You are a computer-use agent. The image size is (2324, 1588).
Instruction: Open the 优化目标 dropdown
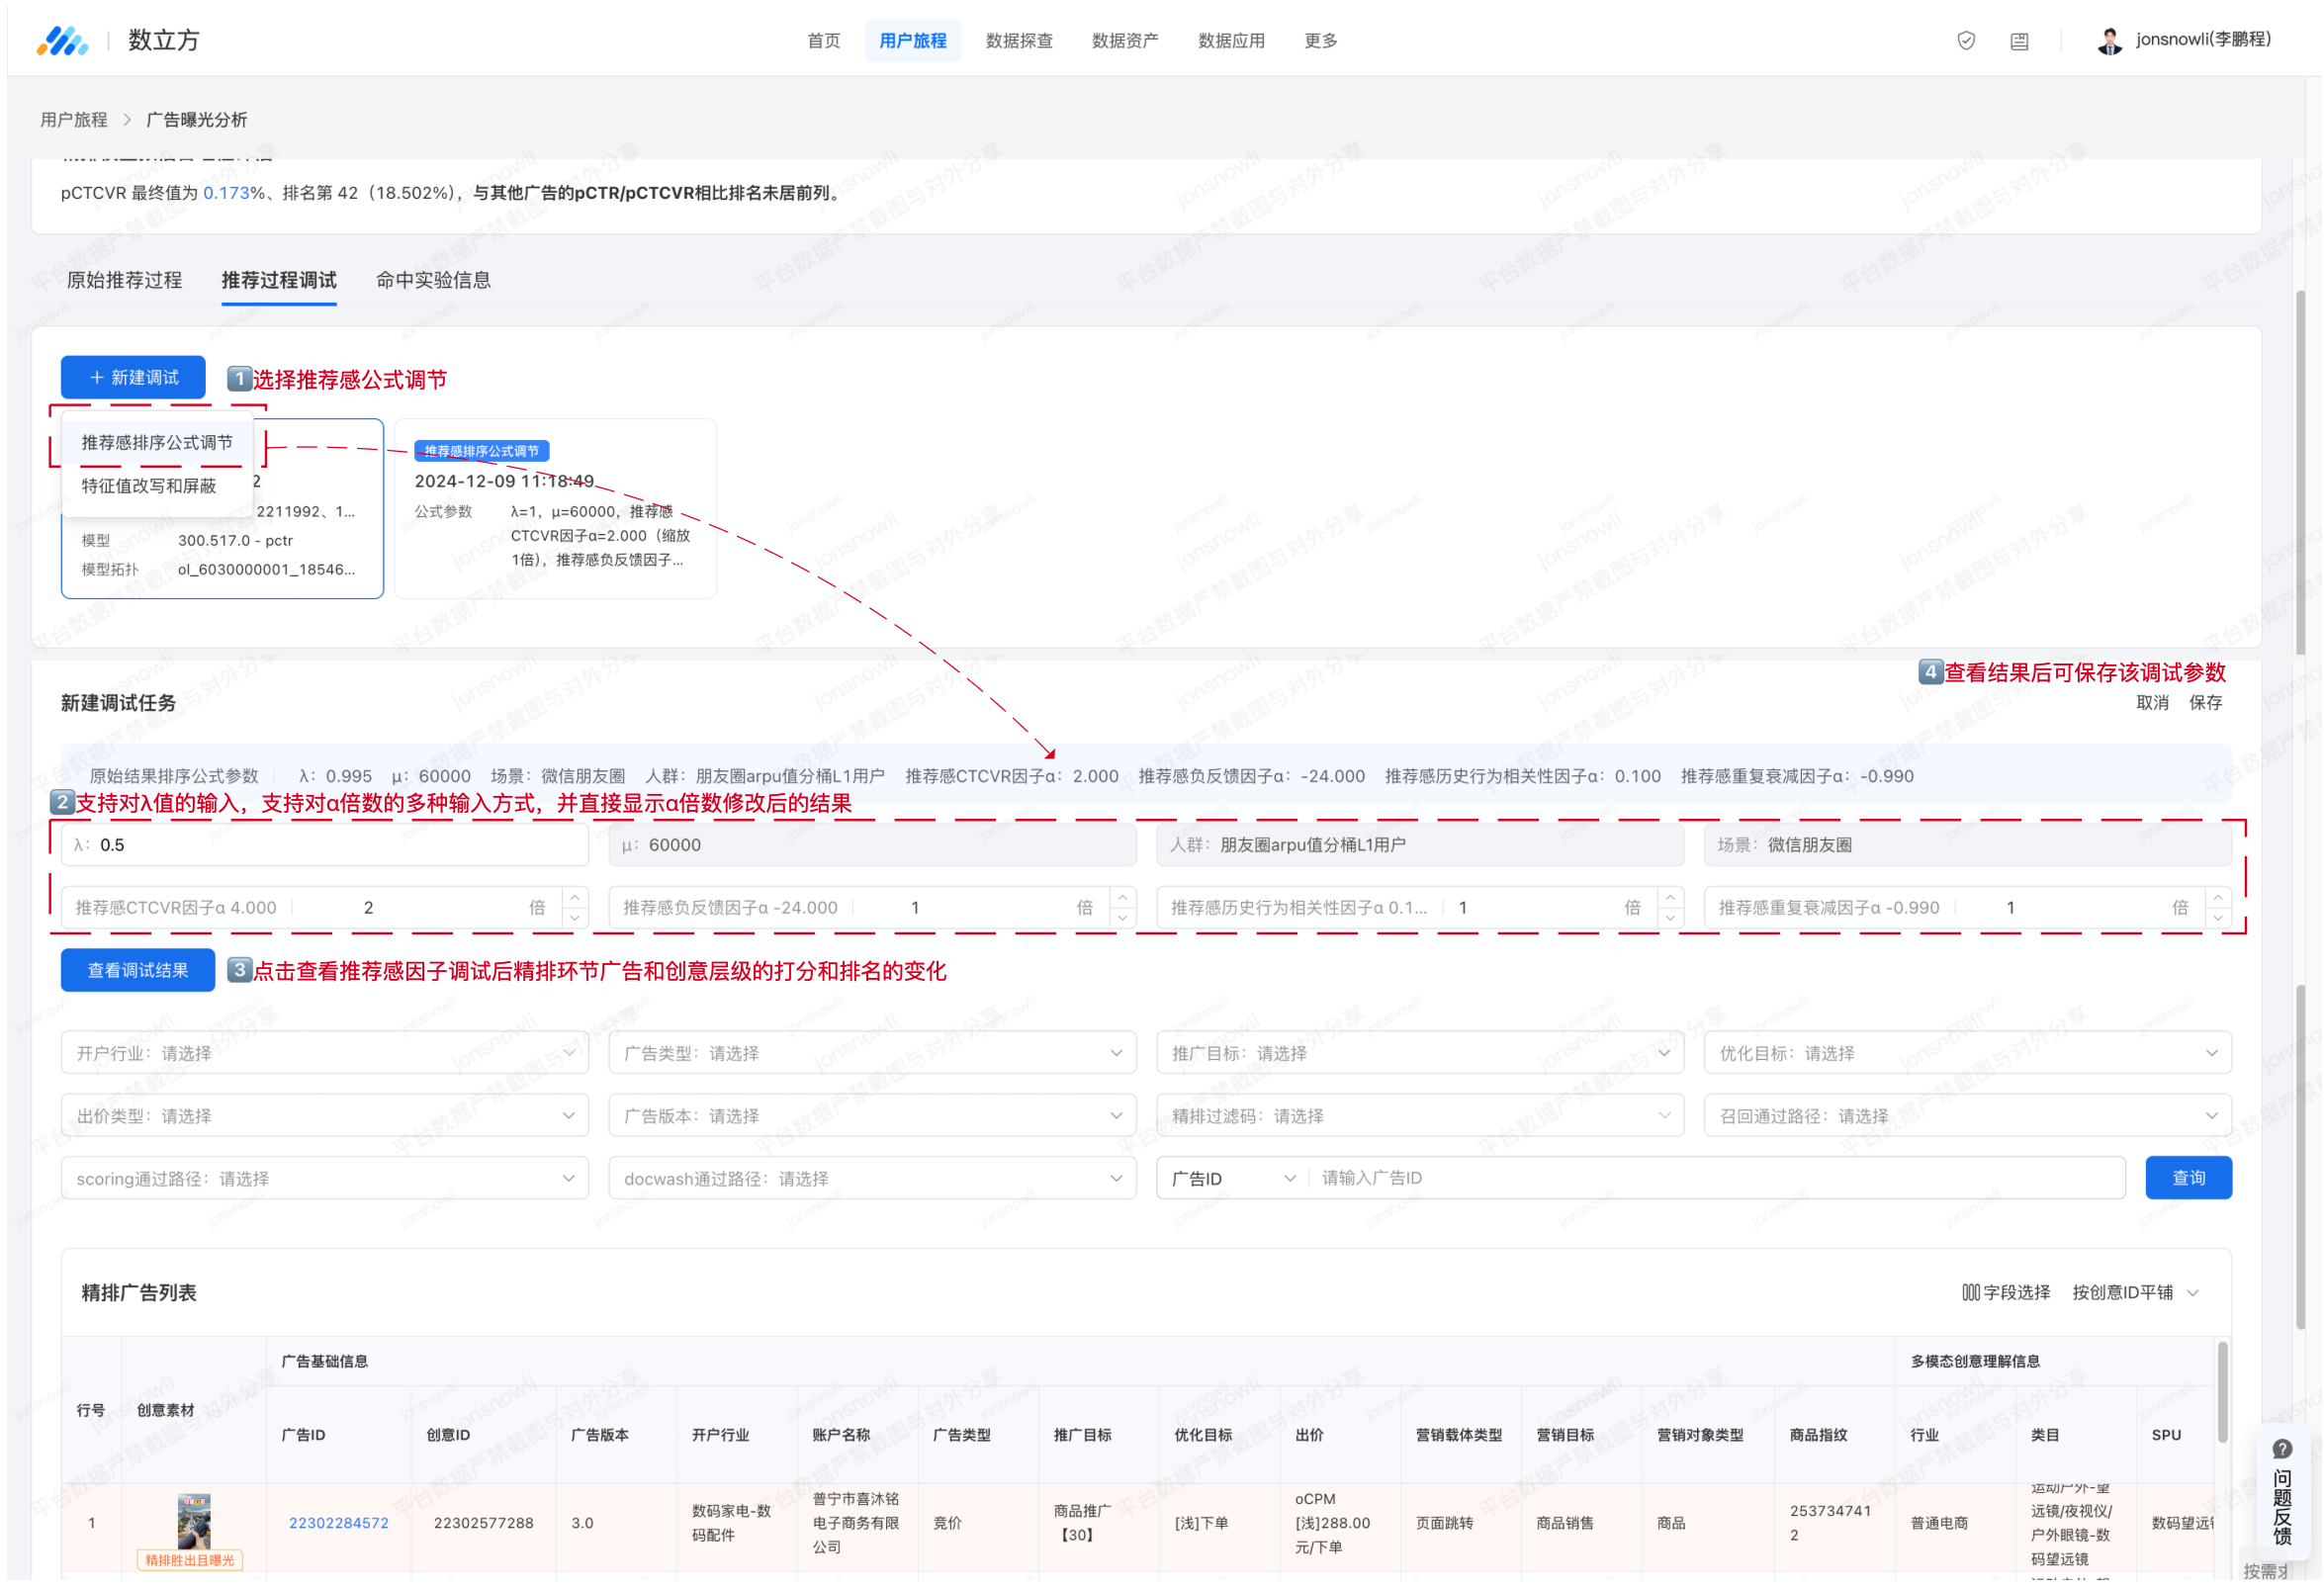pos(1967,1053)
